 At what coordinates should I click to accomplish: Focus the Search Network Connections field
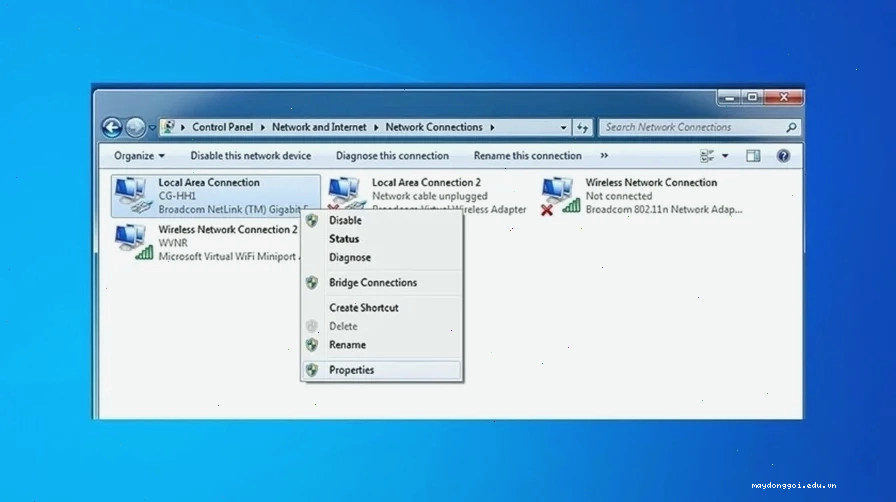pos(691,127)
